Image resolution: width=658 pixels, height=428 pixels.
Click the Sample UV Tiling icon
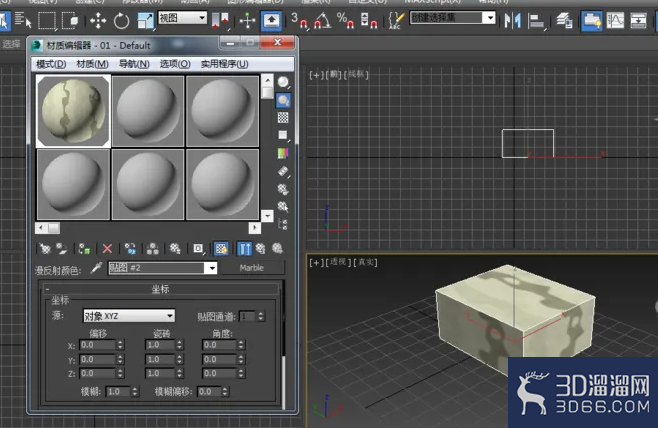[283, 135]
